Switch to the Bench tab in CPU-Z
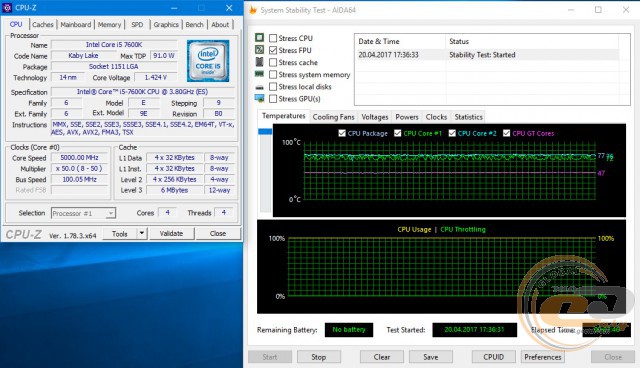This screenshot has height=368, width=640. [x=194, y=24]
